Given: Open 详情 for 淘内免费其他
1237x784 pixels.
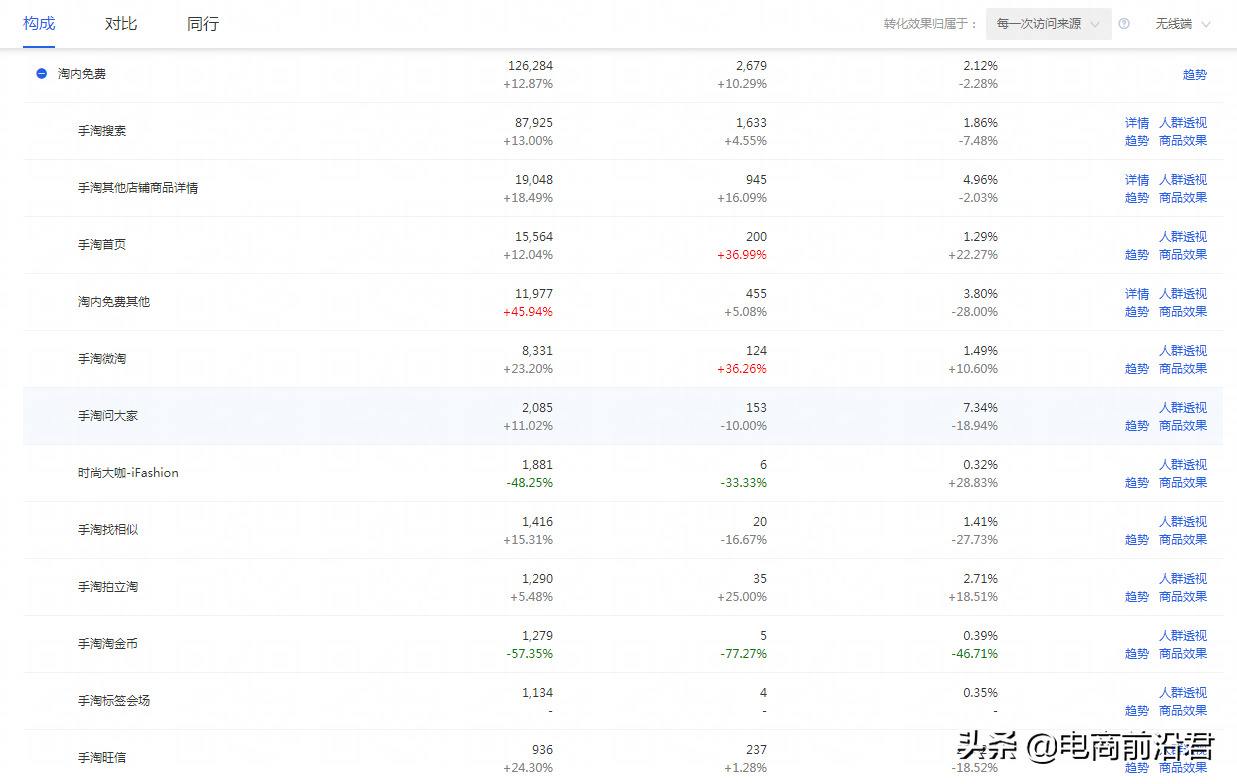Looking at the screenshot, I should coord(1137,294).
